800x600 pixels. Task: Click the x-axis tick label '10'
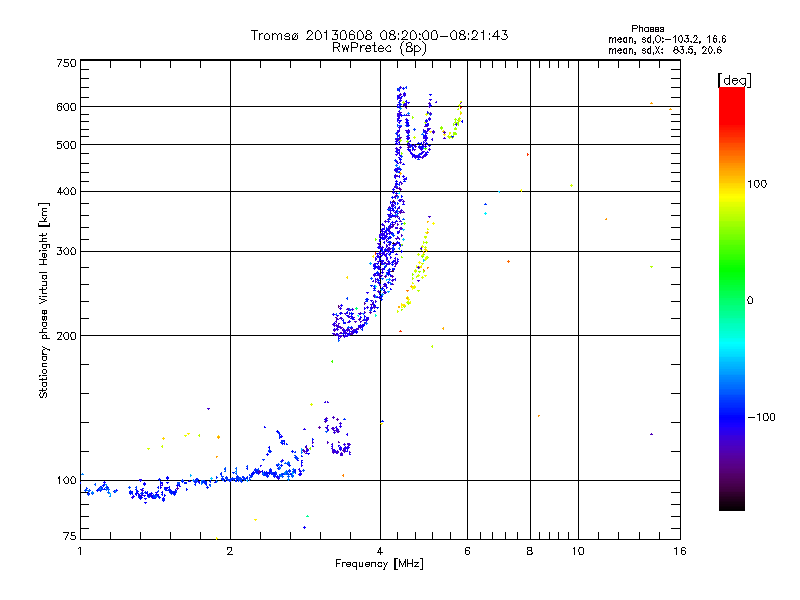point(578,551)
